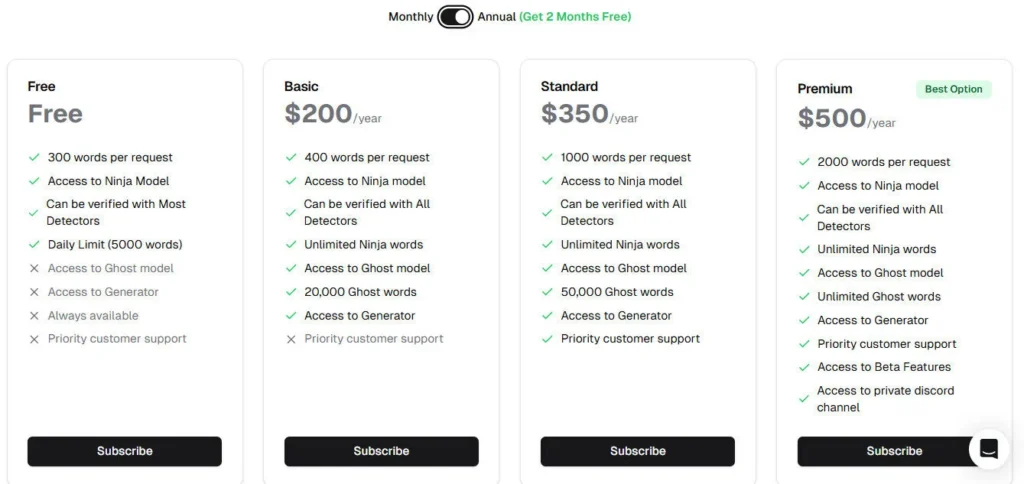Screen dimensions: 1024x484
Task: Click the Best Option badge
Action: [953, 89]
